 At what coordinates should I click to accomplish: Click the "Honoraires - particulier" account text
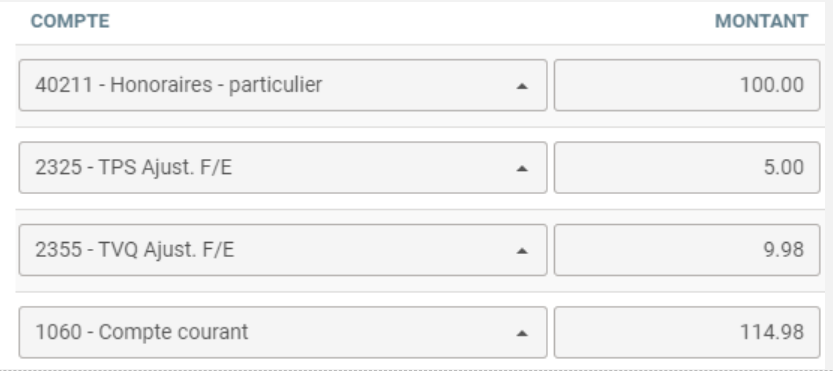coord(216,85)
